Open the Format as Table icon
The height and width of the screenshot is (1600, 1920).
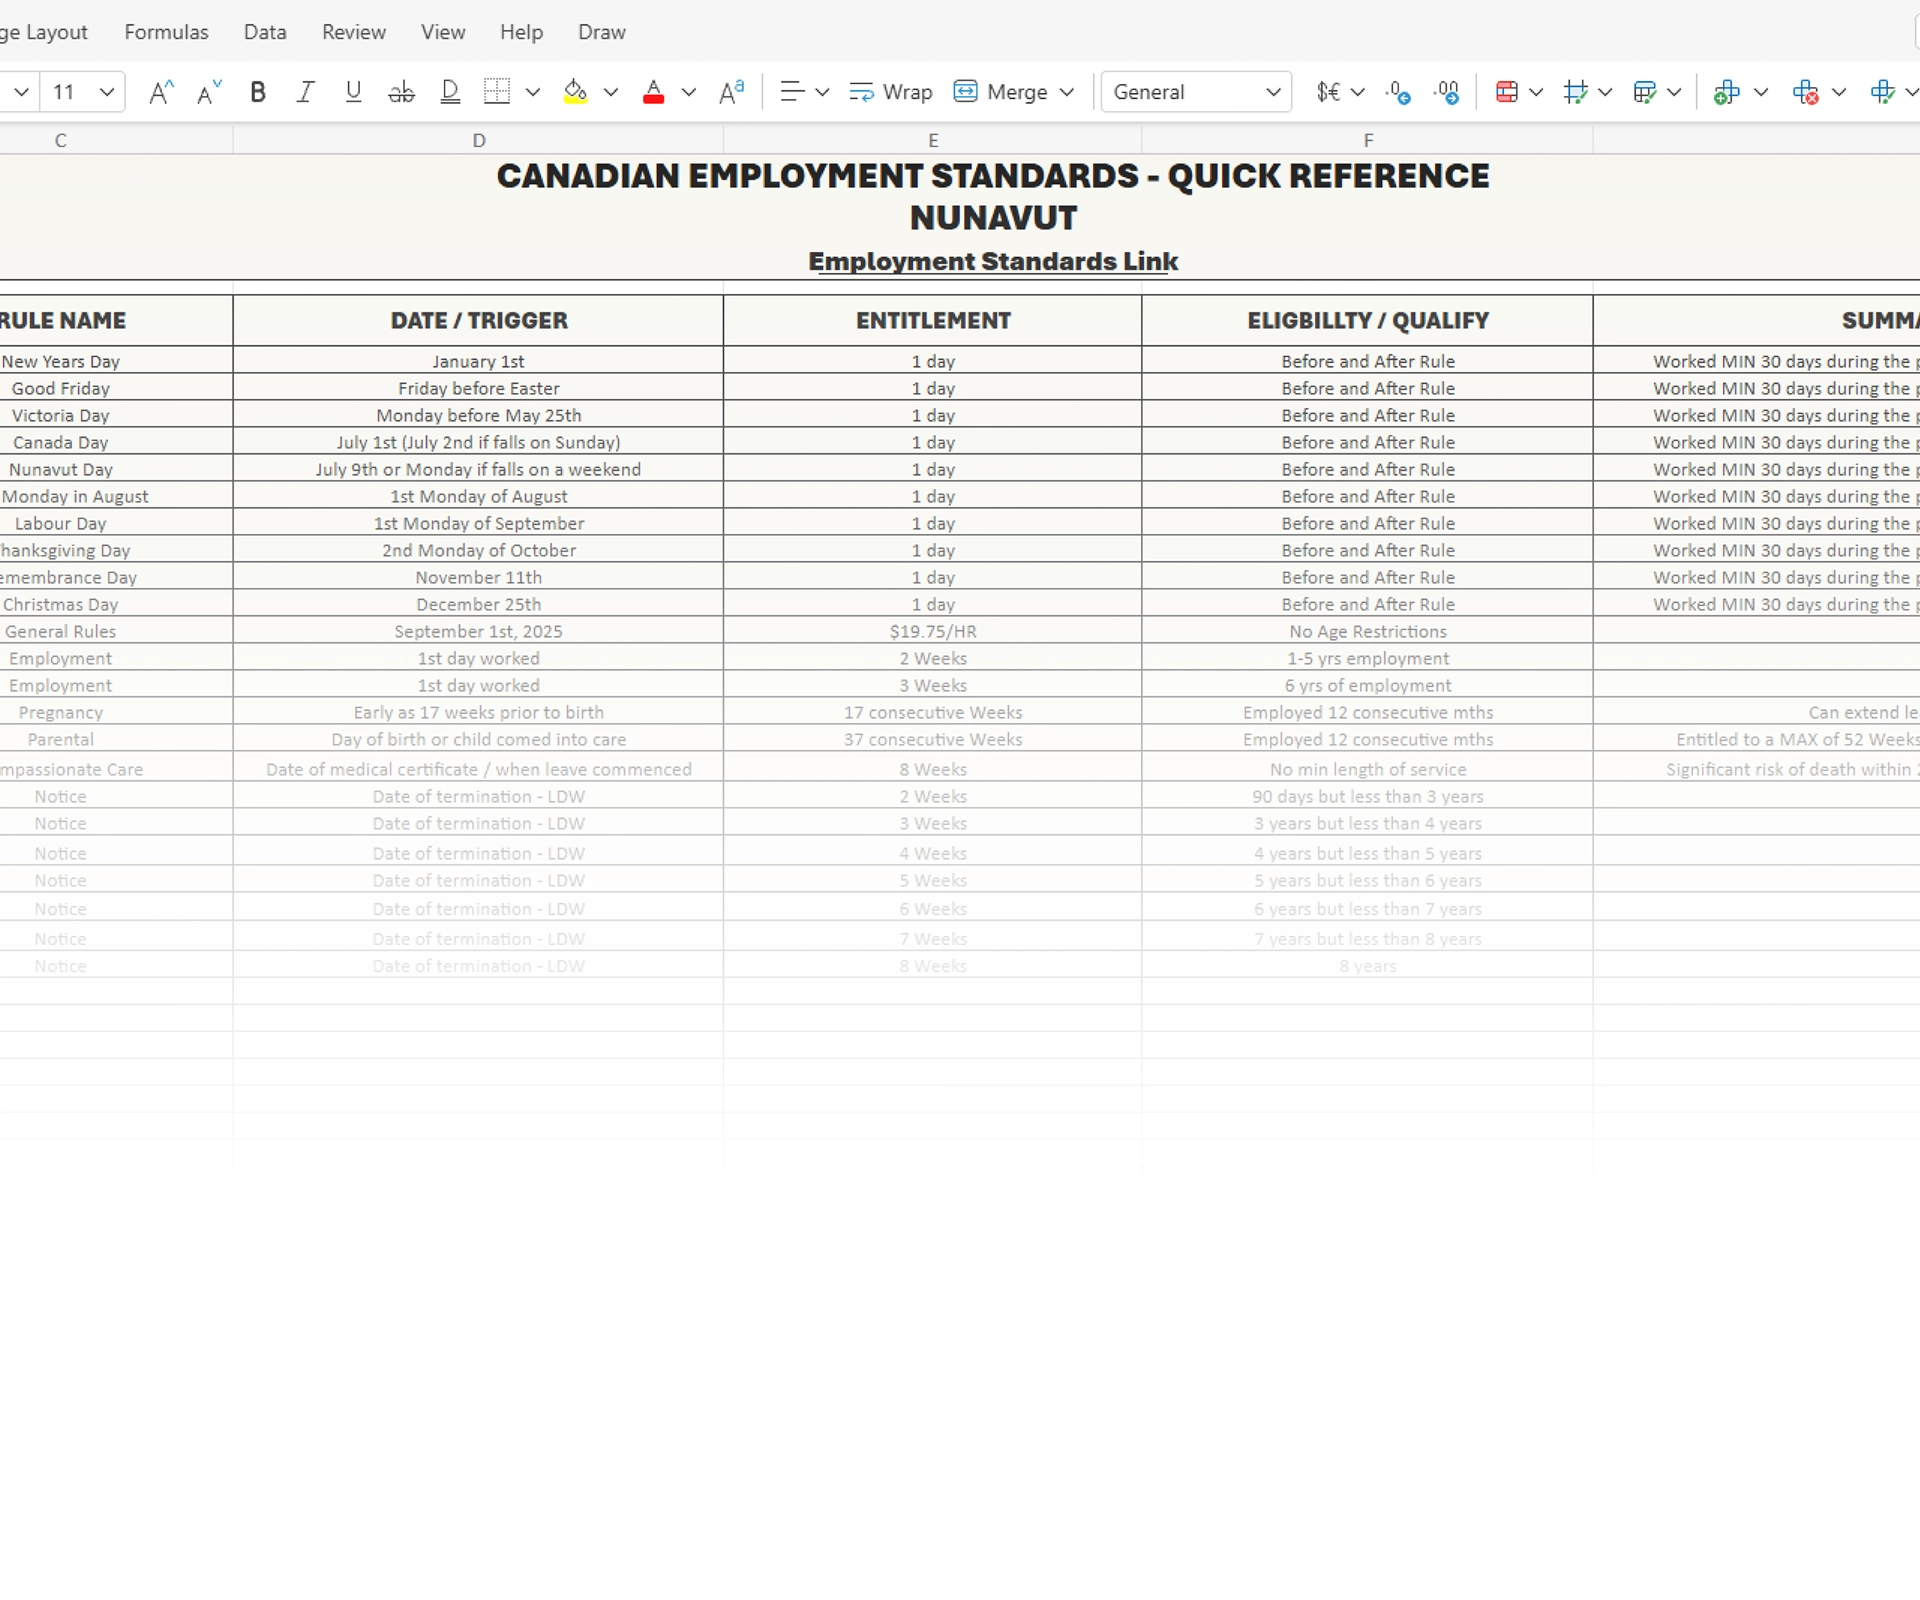[x=1645, y=92]
